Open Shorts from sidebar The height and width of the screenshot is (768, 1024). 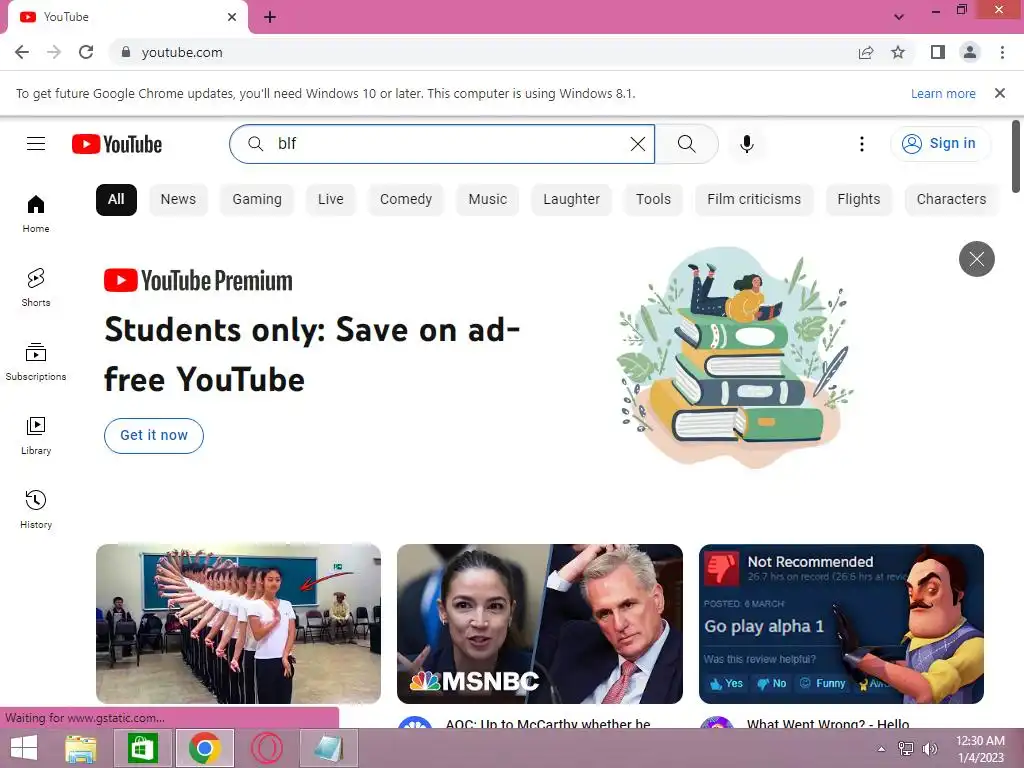[36, 288]
